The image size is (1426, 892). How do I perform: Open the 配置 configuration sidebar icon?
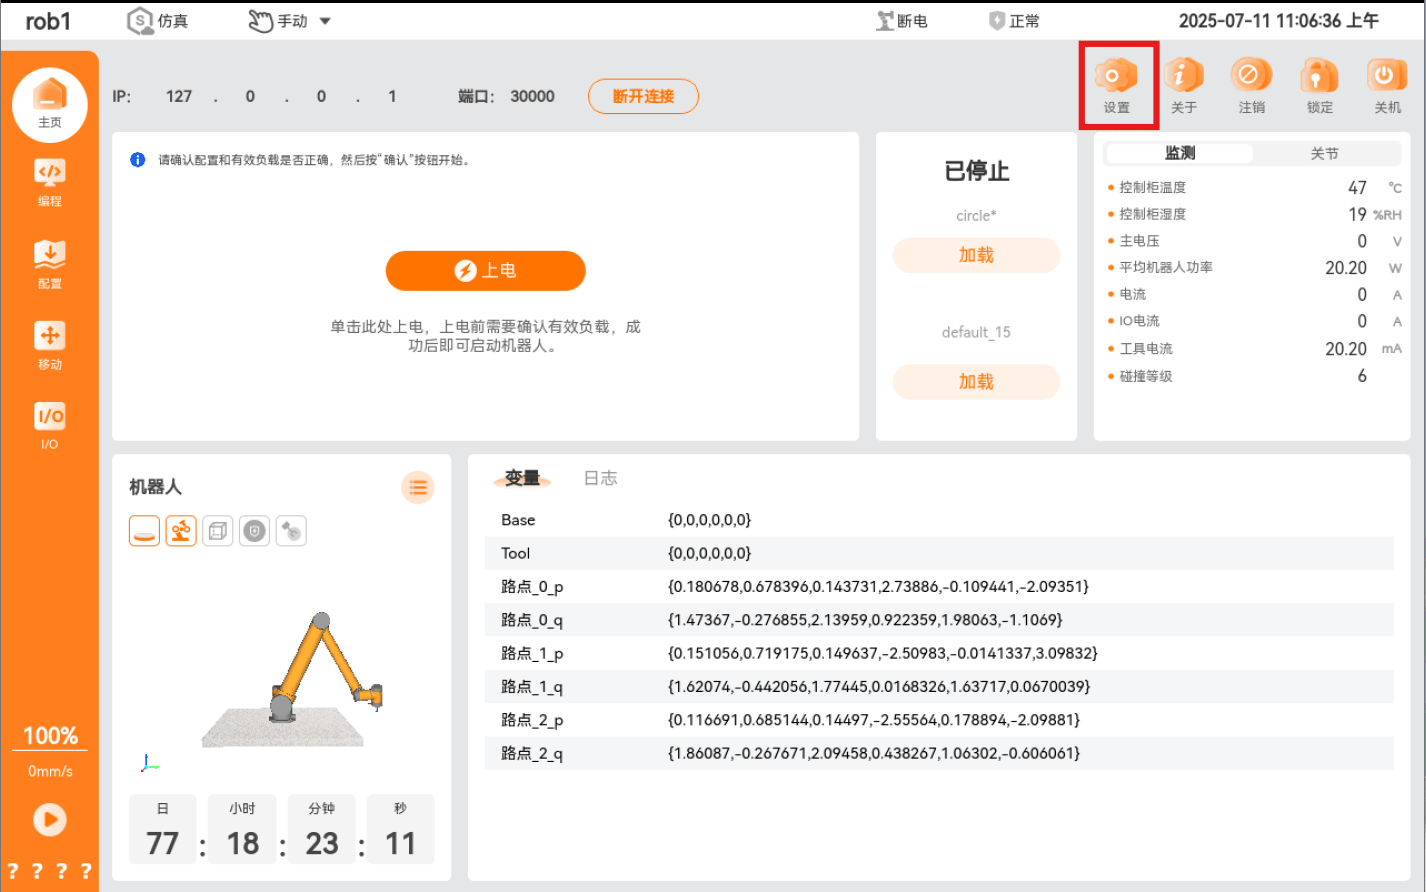(x=50, y=264)
